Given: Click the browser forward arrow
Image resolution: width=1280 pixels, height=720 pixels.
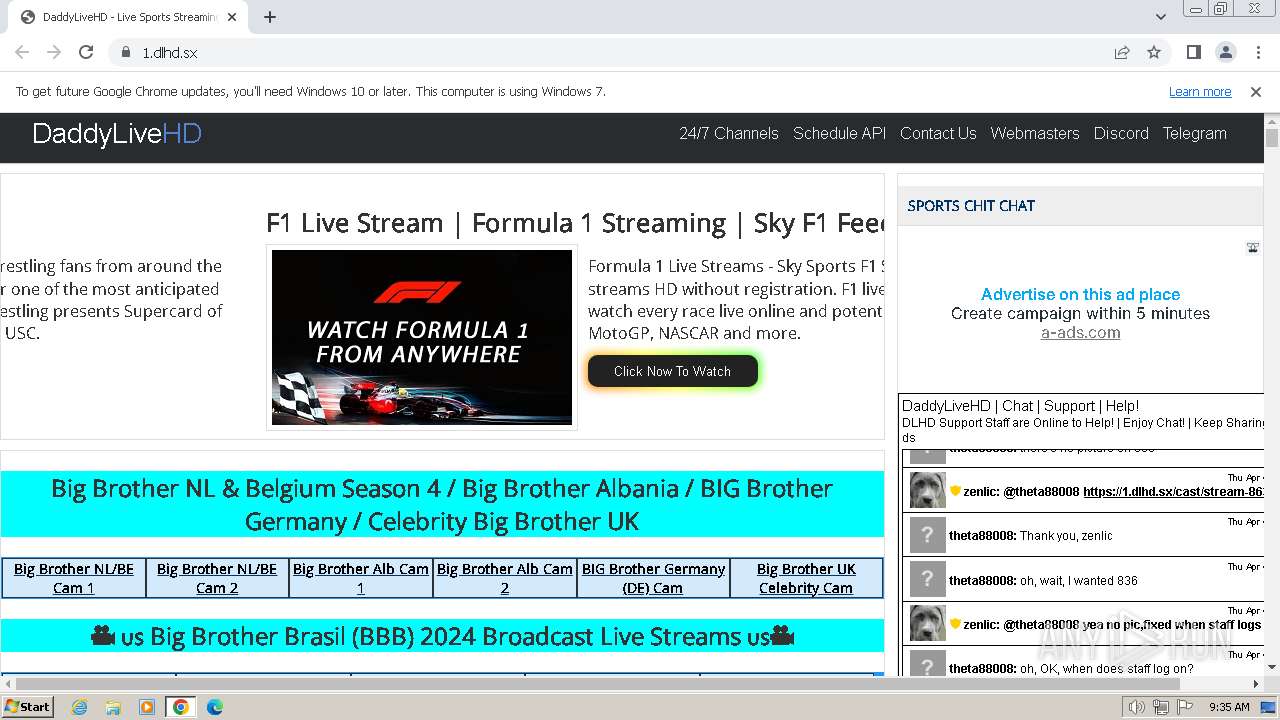Looking at the screenshot, I should click(54, 52).
